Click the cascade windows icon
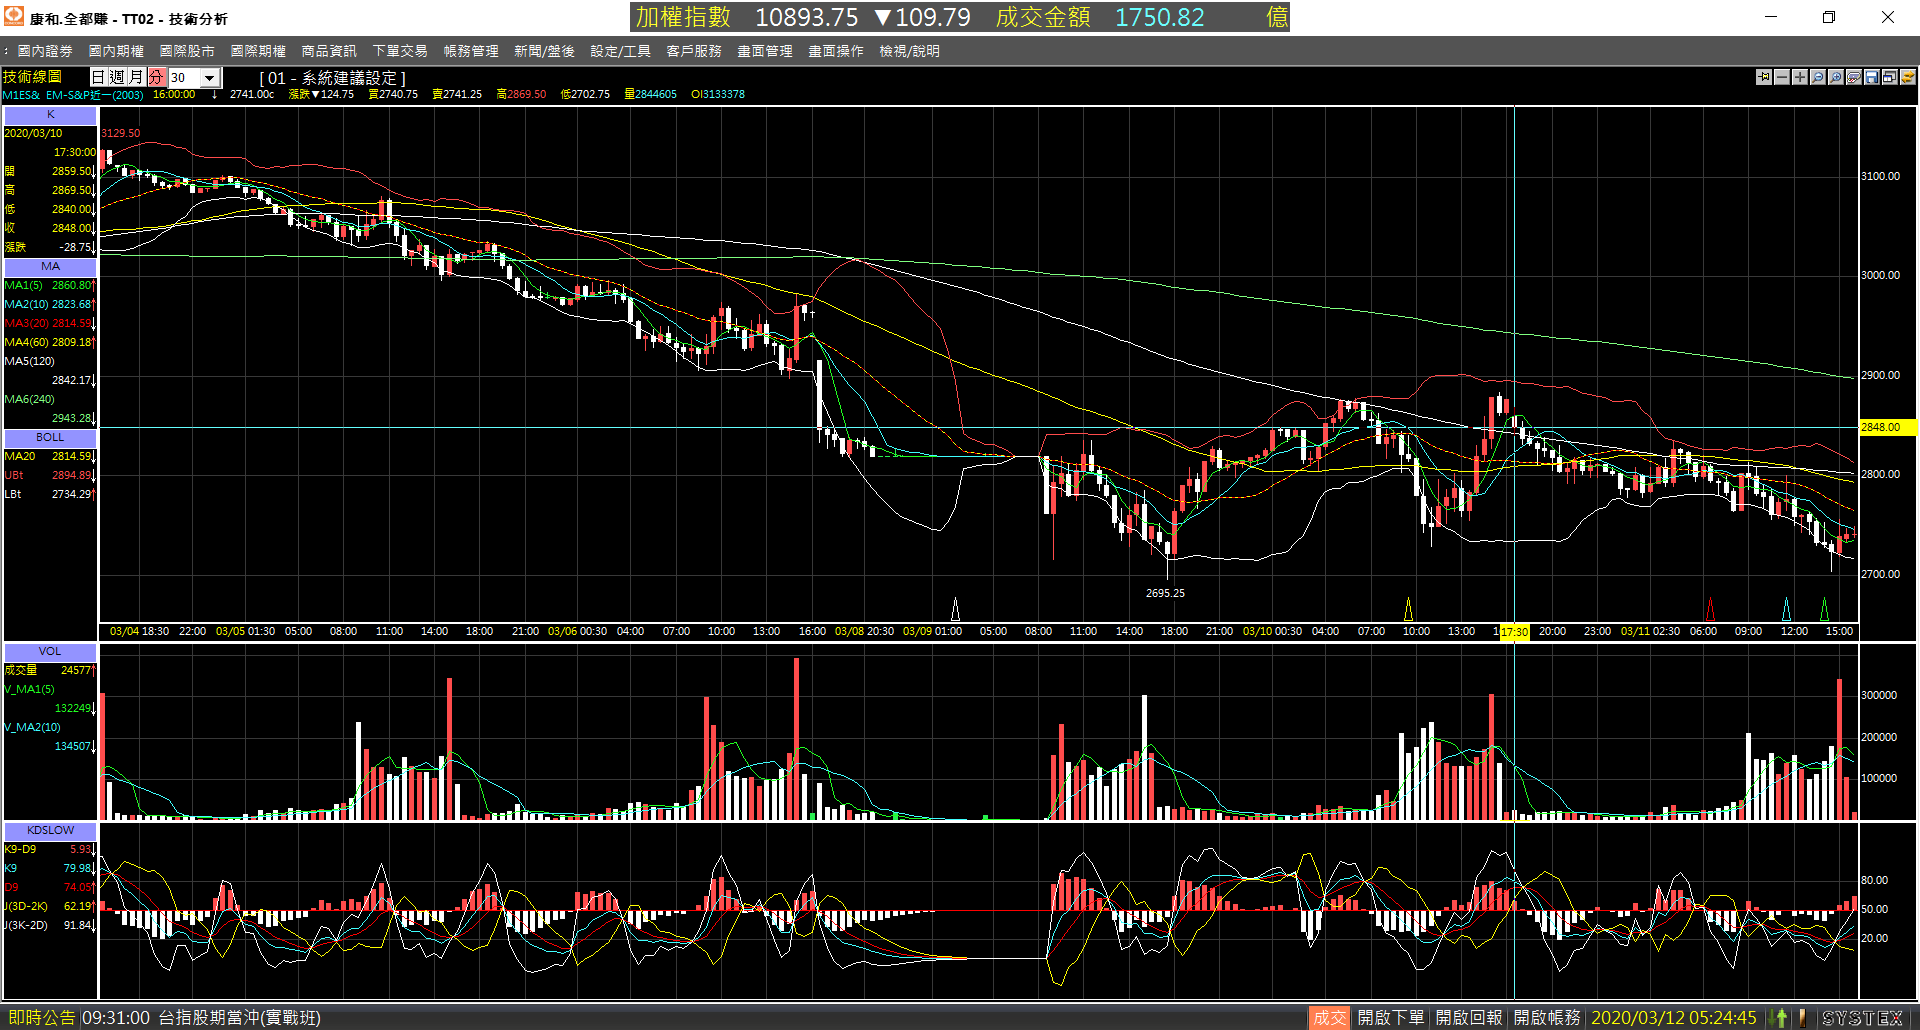Image resolution: width=1920 pixels, height=1030 pixels. (1890, 77)
